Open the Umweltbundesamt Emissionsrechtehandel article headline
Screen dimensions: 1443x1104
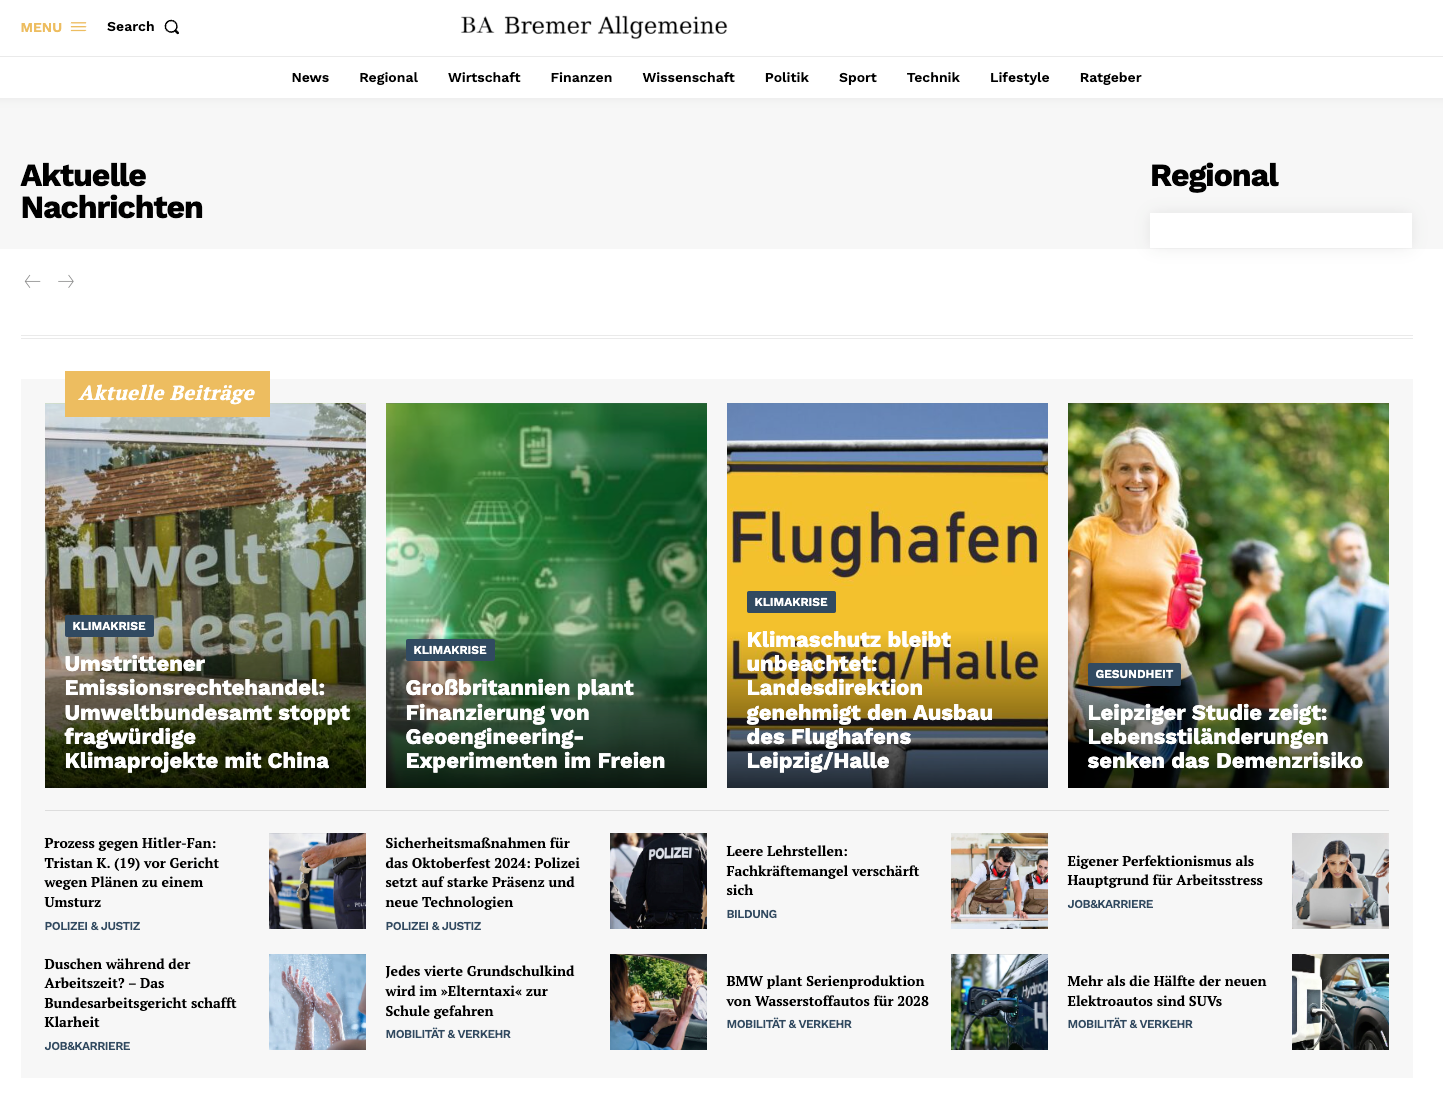(206, 712)
